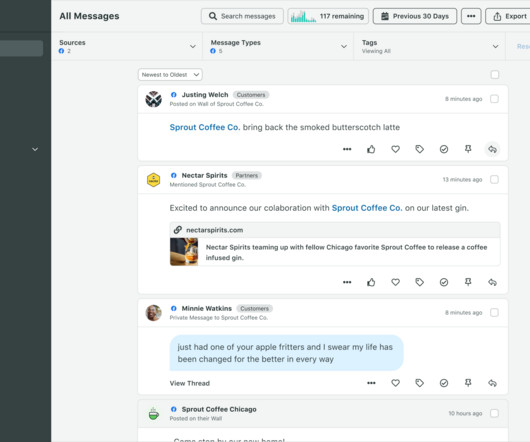Click the apple fritters message bubble
530x442 pixels.
tap(286, 353)
